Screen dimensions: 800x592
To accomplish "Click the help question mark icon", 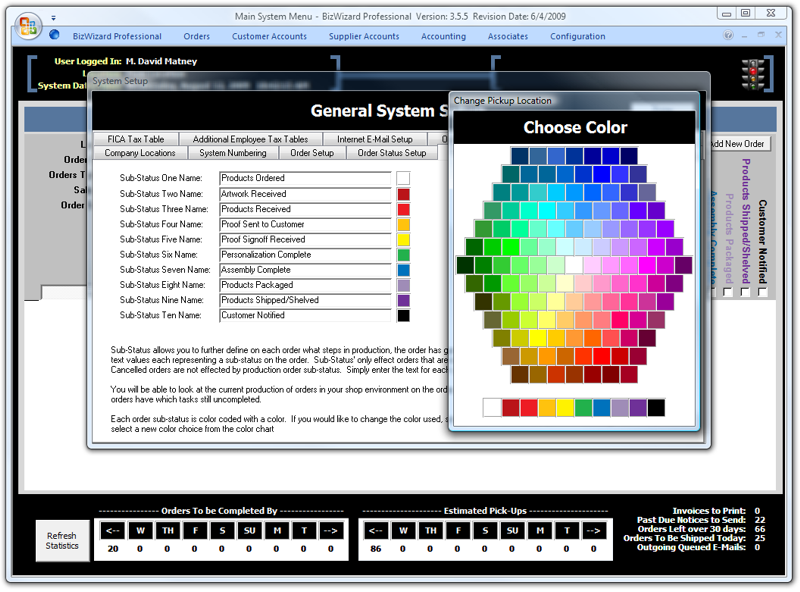I will pos(729,35).
